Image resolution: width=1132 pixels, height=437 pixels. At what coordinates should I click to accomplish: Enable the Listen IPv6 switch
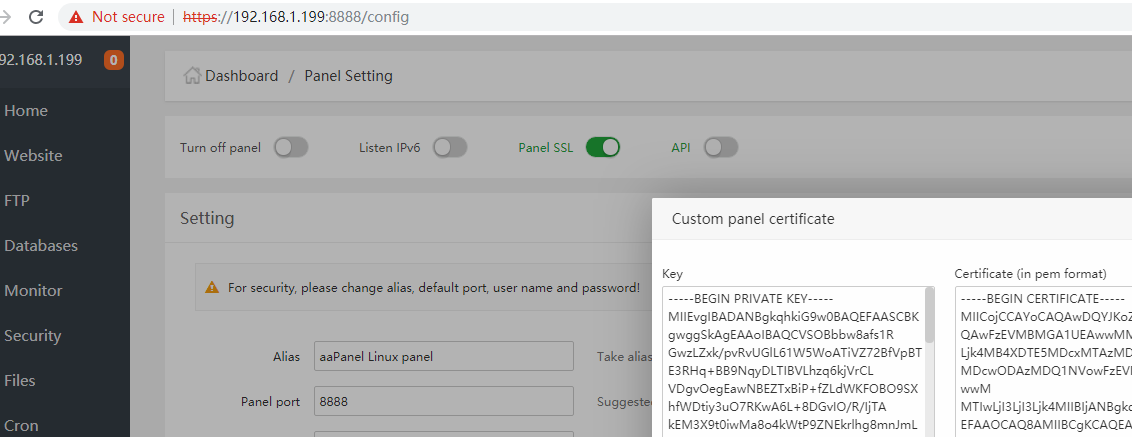click(x=450, y=148)
